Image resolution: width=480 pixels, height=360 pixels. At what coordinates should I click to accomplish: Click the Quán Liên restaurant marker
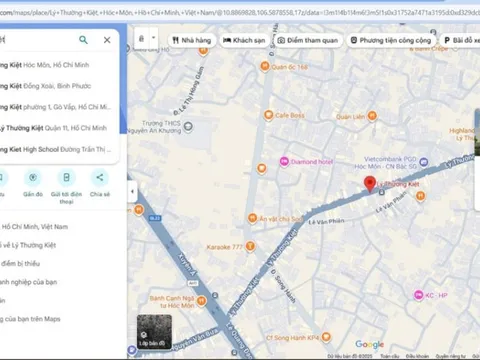(x=372, y=116)
